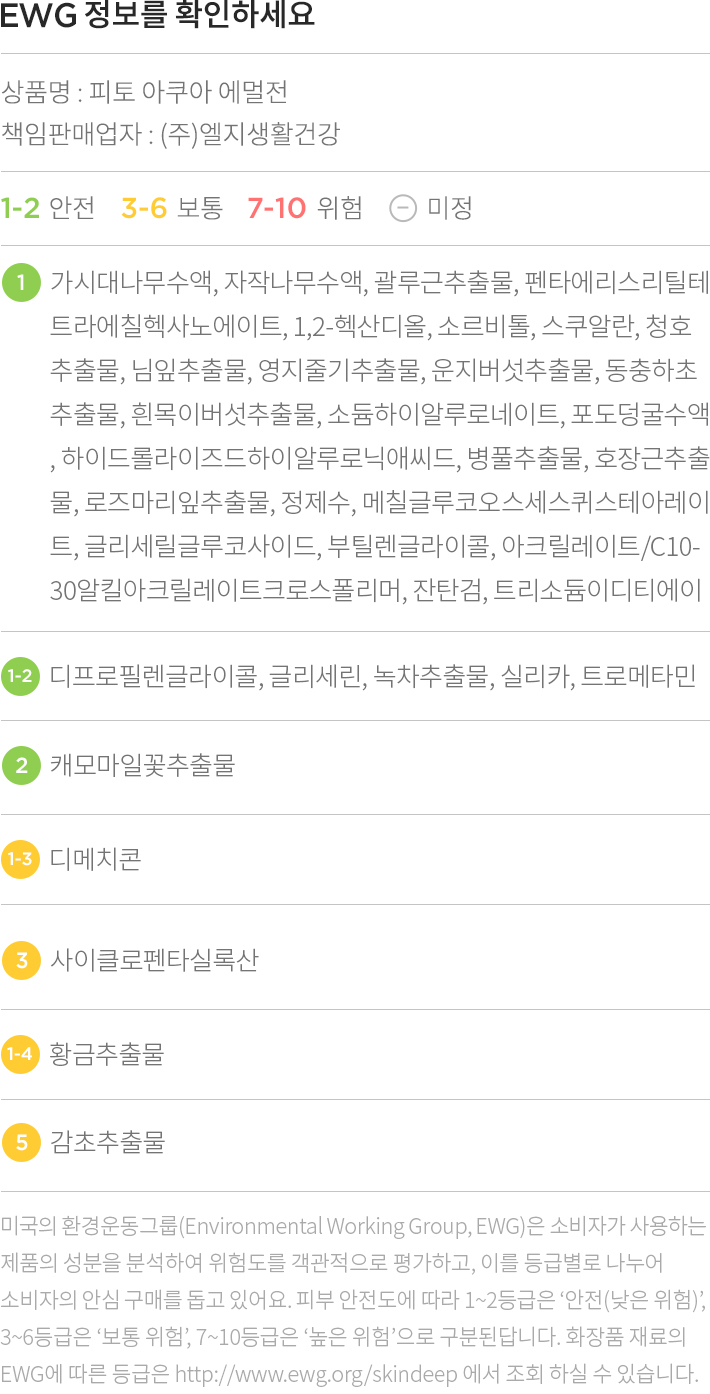The height and width of the screenshot is (1394, 710).
Task: Click the undetermined minus circle icon
Action: coord(402,208)
